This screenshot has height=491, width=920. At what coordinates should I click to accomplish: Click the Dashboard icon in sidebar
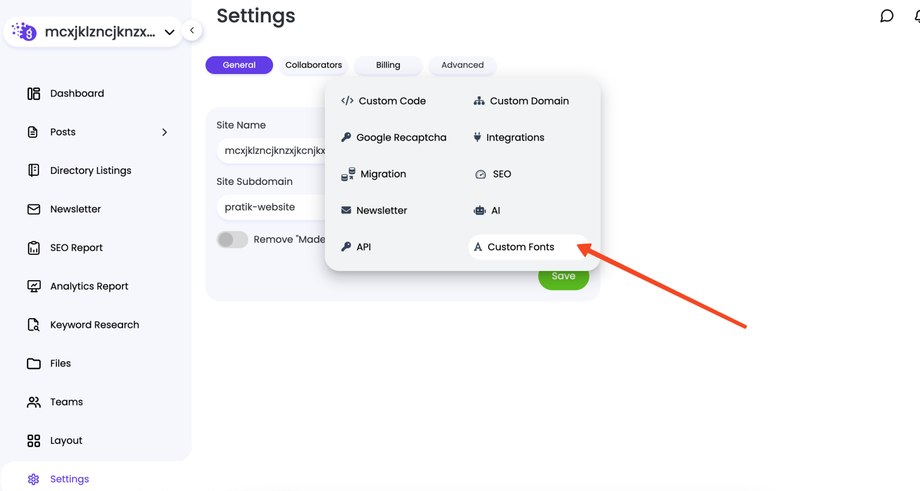click(34, 94)
